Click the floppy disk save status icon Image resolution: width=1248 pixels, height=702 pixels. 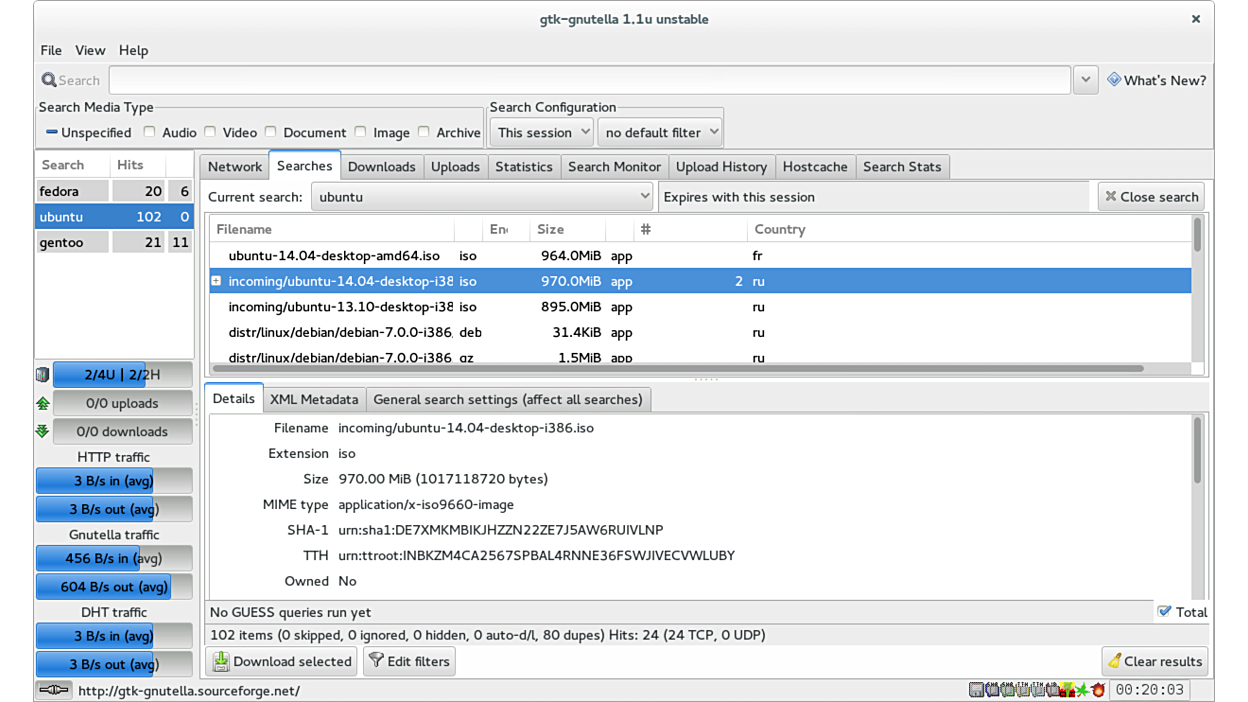click(976, 690)
